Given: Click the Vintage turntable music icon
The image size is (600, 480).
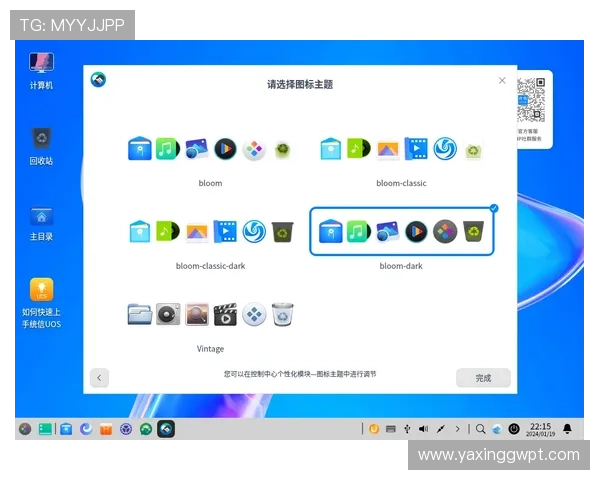Looking at the screenshot, I should pos(168,314).
